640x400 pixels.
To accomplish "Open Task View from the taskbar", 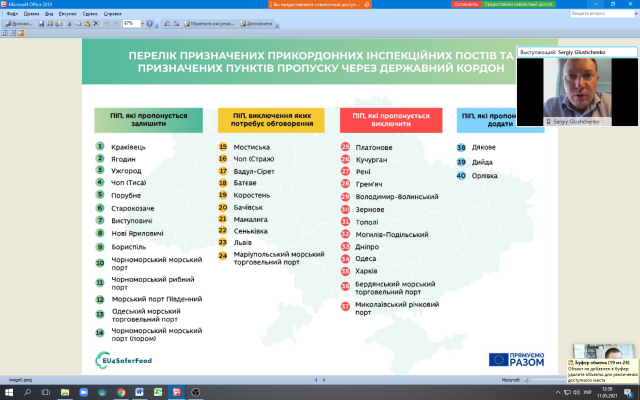I will point(46,392).
